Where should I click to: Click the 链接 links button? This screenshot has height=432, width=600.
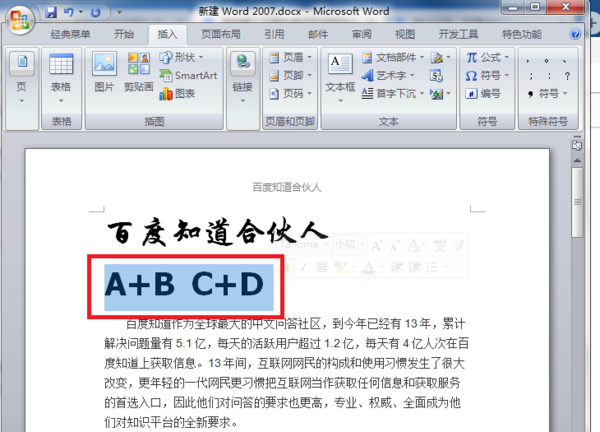pos(243,78)
